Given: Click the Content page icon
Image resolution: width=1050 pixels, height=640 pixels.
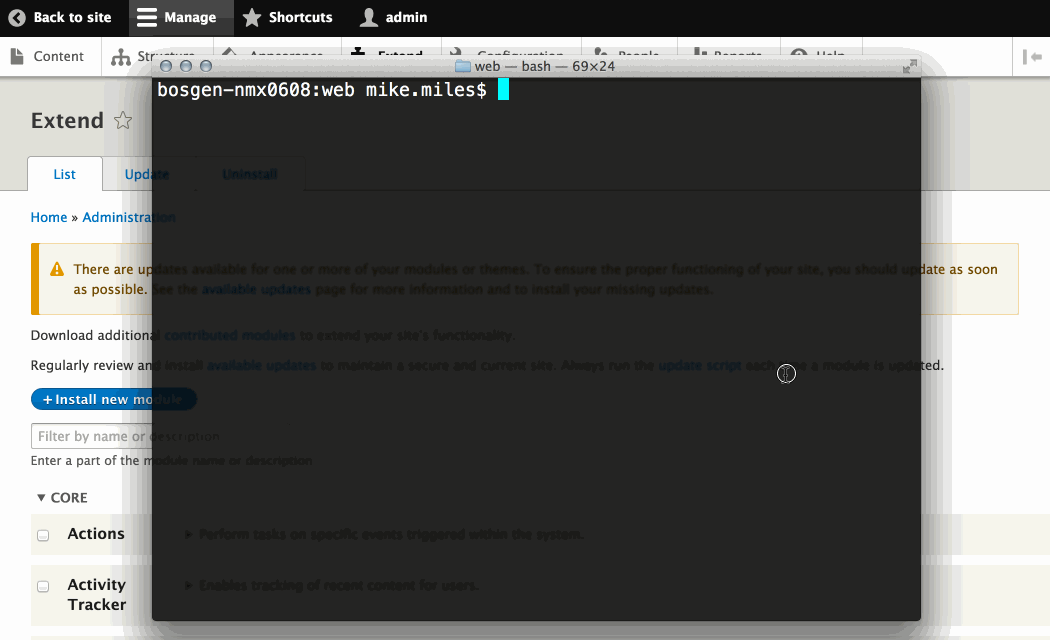Looking at the screenshot, I should pyautogui.click(x=17, y=56).
